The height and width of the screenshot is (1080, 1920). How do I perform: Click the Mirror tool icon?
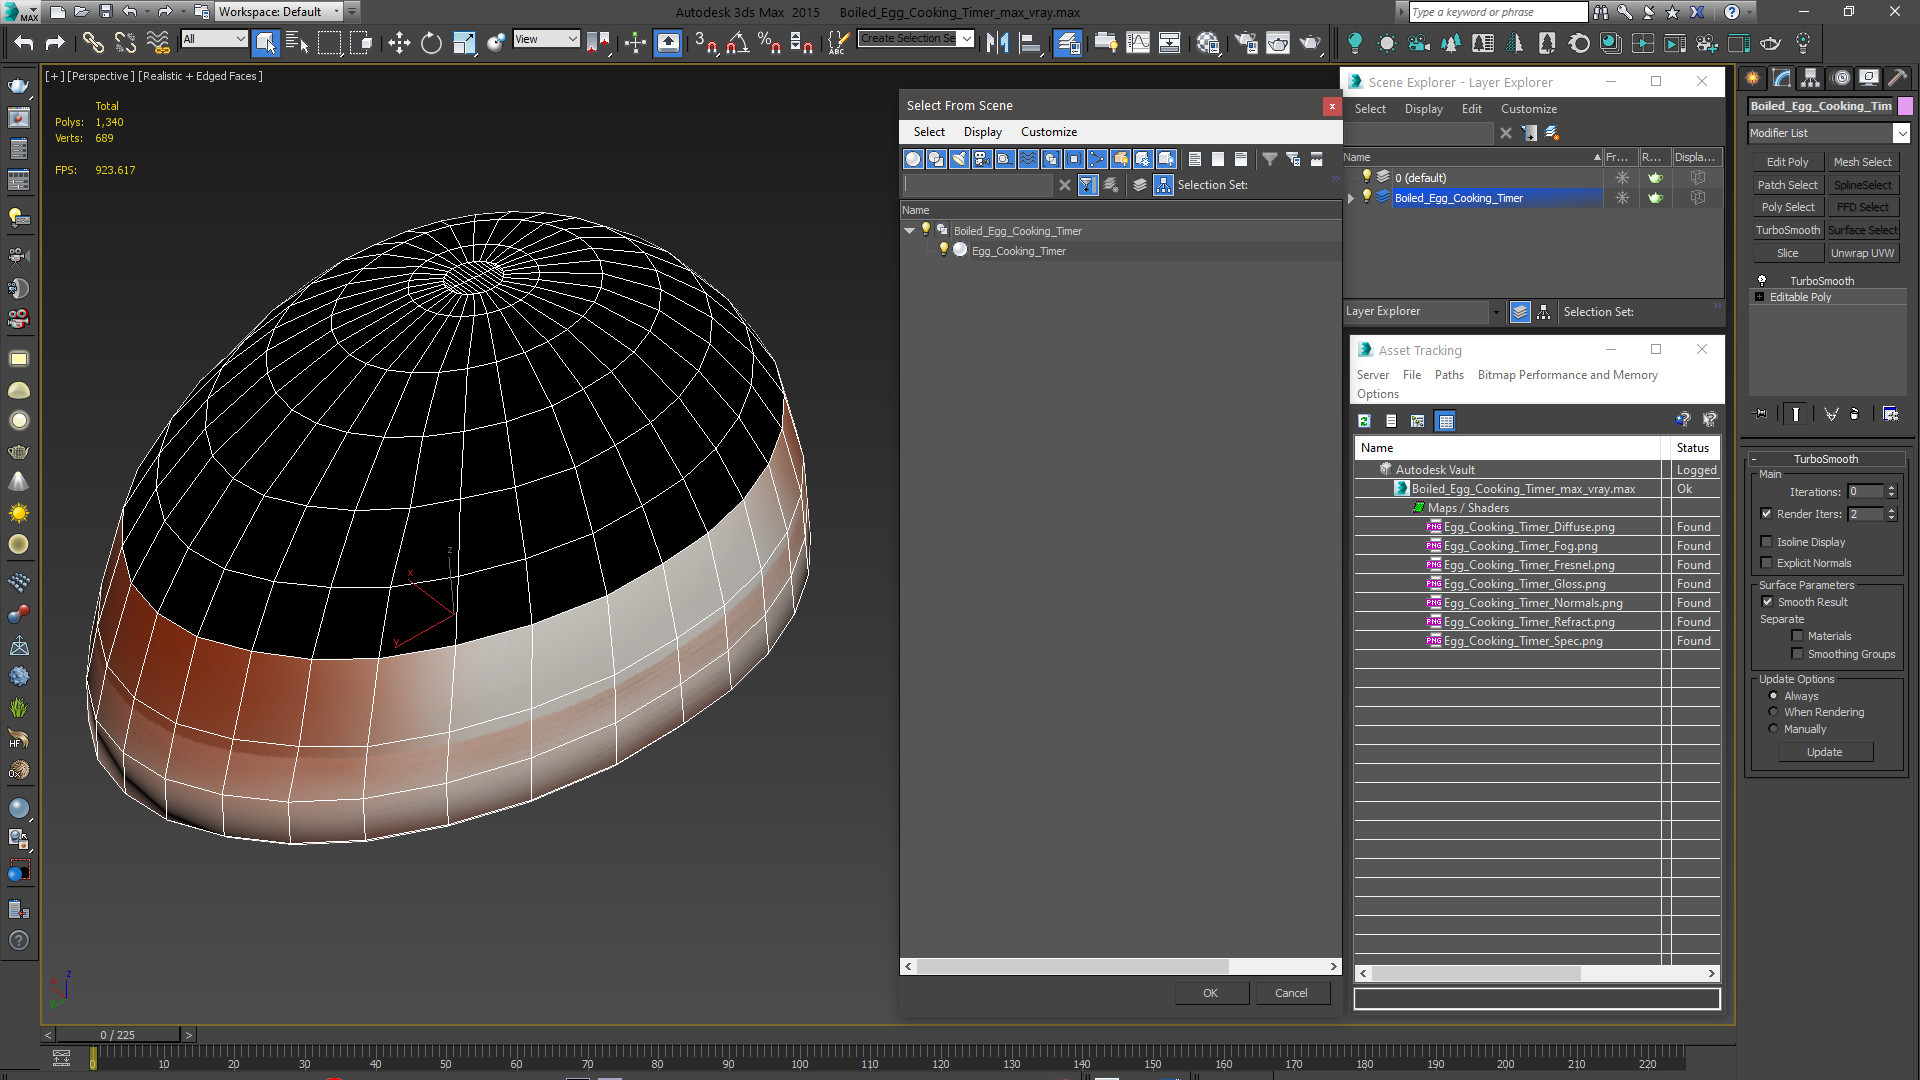(x=997, y=42)
